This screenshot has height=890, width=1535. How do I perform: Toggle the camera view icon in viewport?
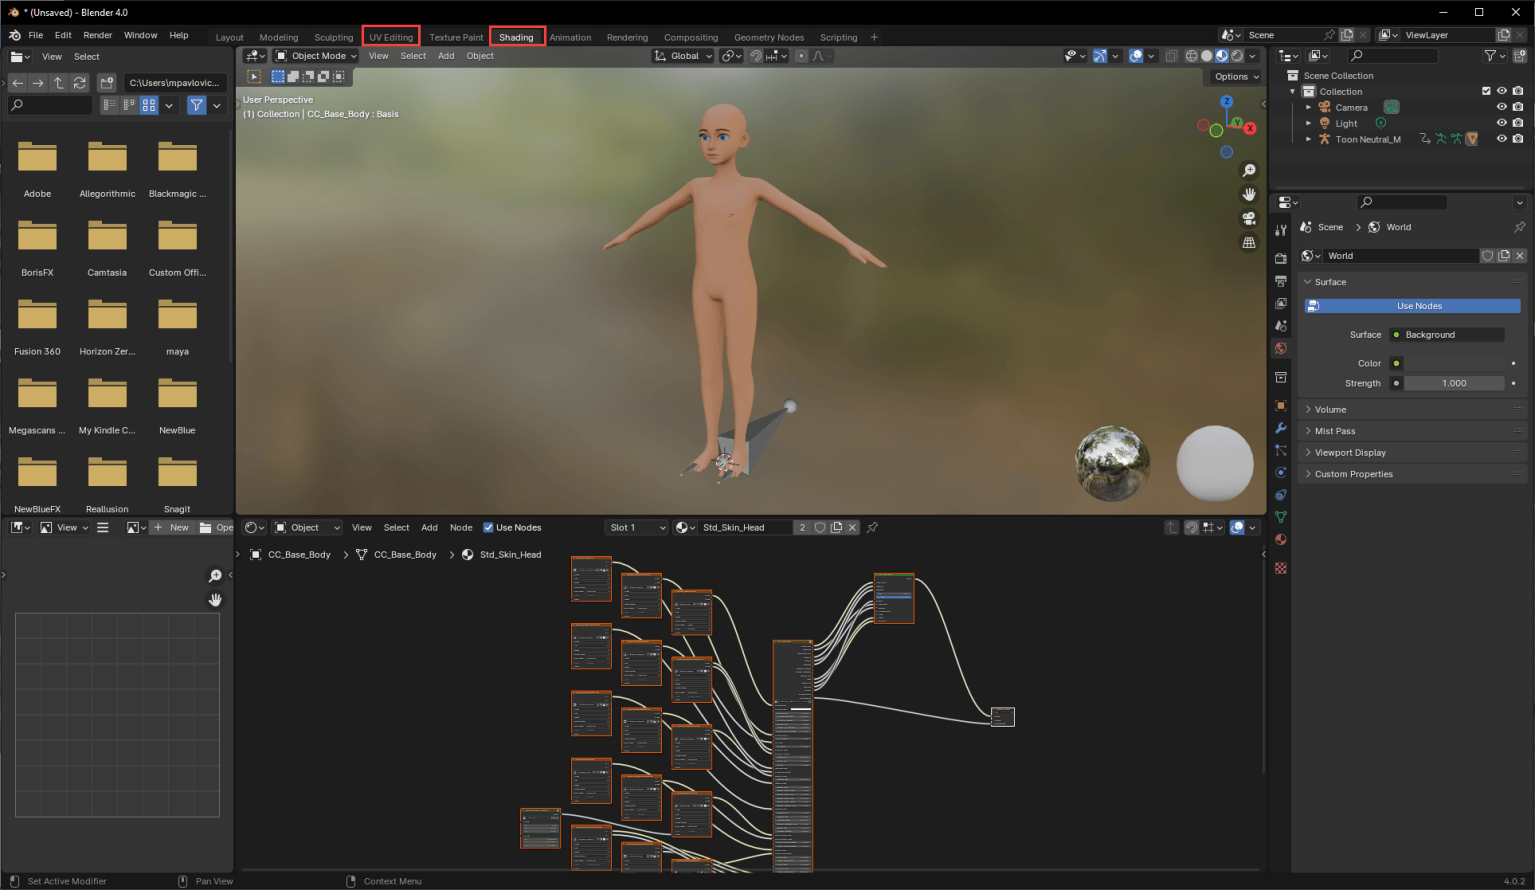pyautogui.click(x=1249, y=218)
